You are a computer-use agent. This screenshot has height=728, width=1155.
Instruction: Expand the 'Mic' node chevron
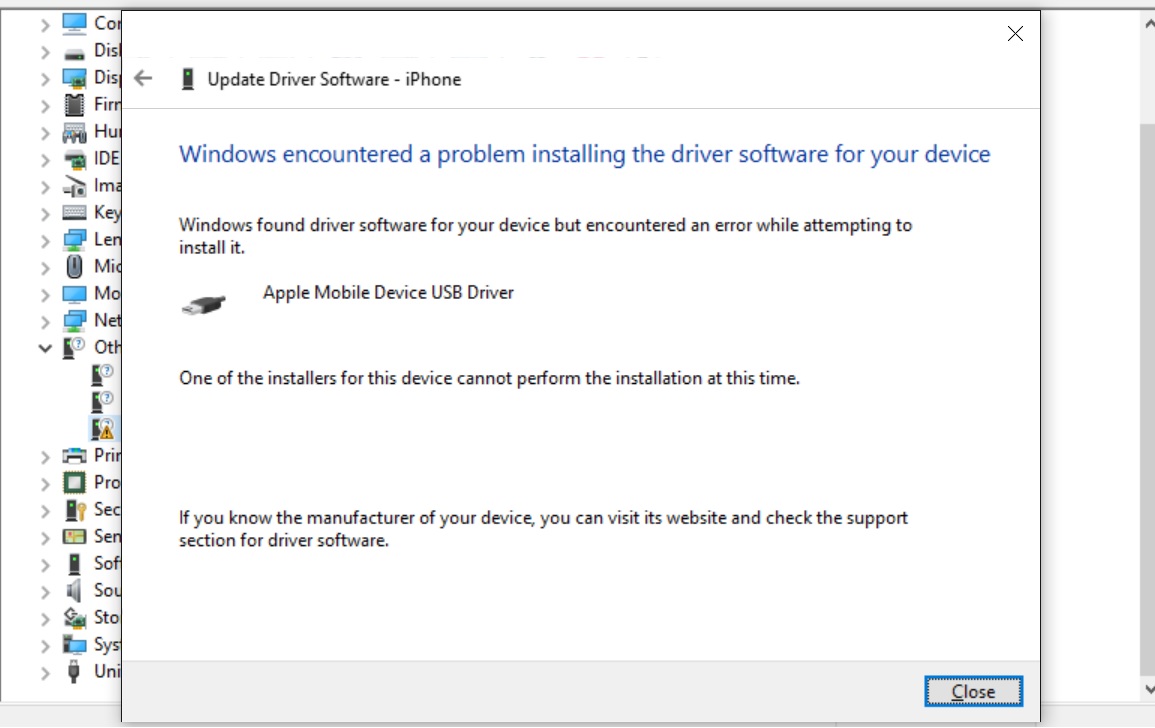[x=45, y=267]
